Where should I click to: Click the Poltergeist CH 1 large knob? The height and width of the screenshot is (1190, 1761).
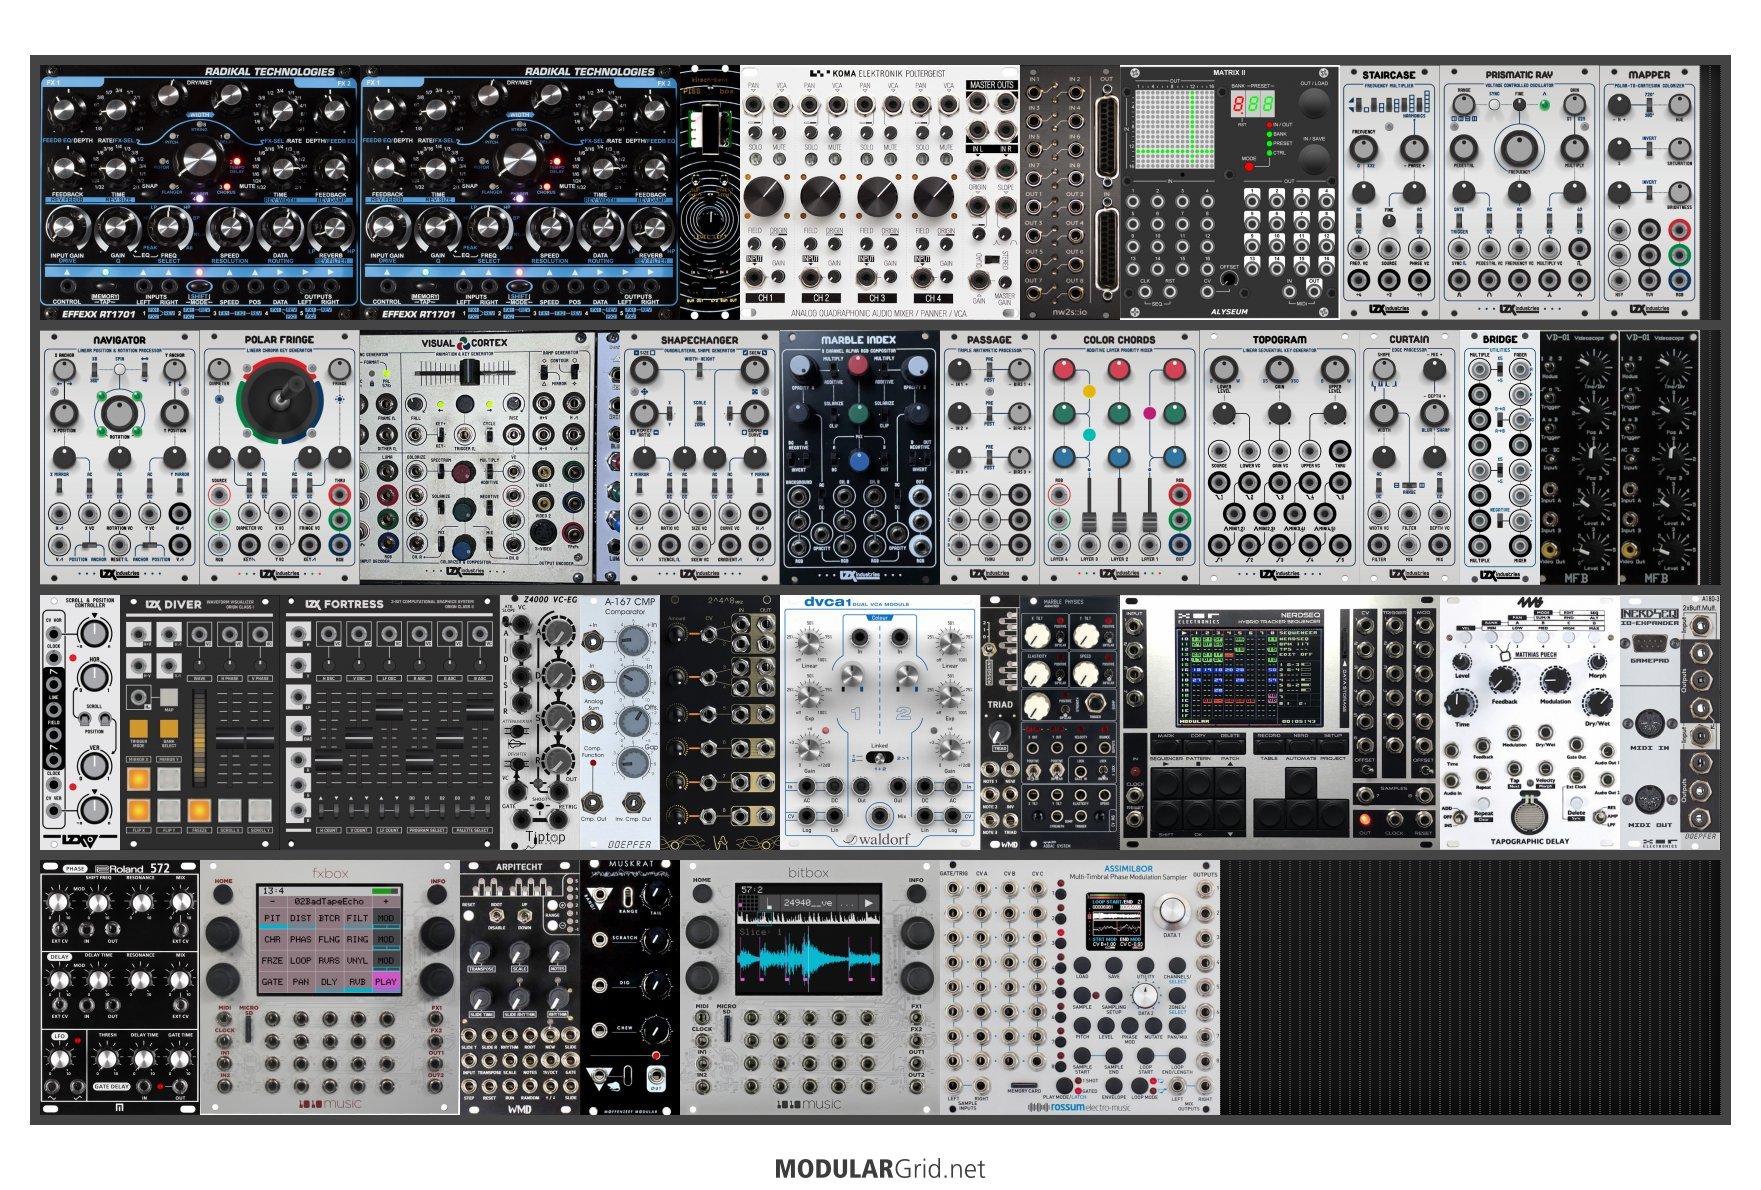pos(764,197)
